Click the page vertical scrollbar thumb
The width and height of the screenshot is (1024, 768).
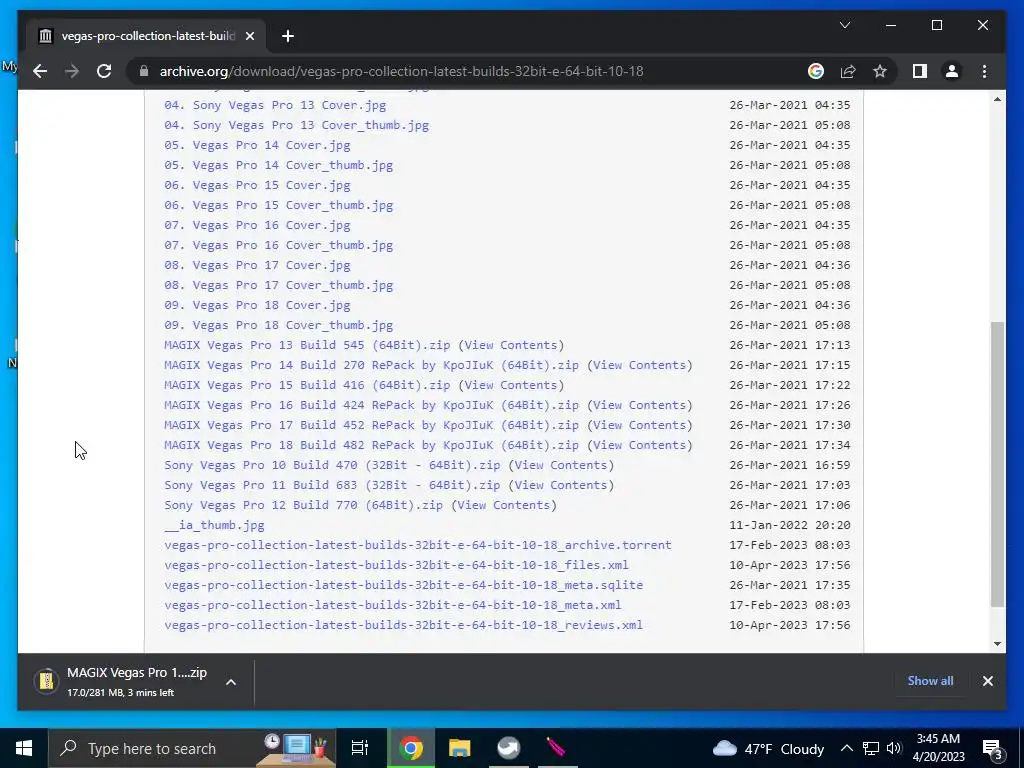click(x=997, y=464)
